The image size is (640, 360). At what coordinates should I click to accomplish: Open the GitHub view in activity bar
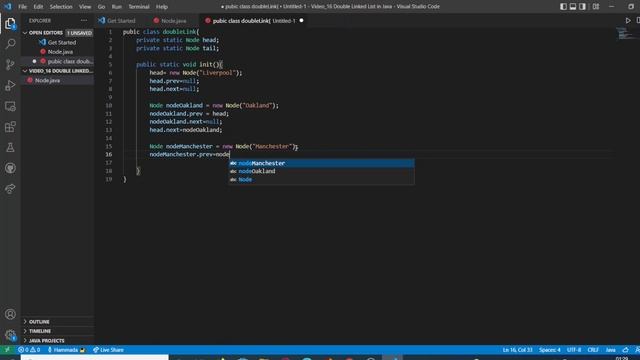10,168
